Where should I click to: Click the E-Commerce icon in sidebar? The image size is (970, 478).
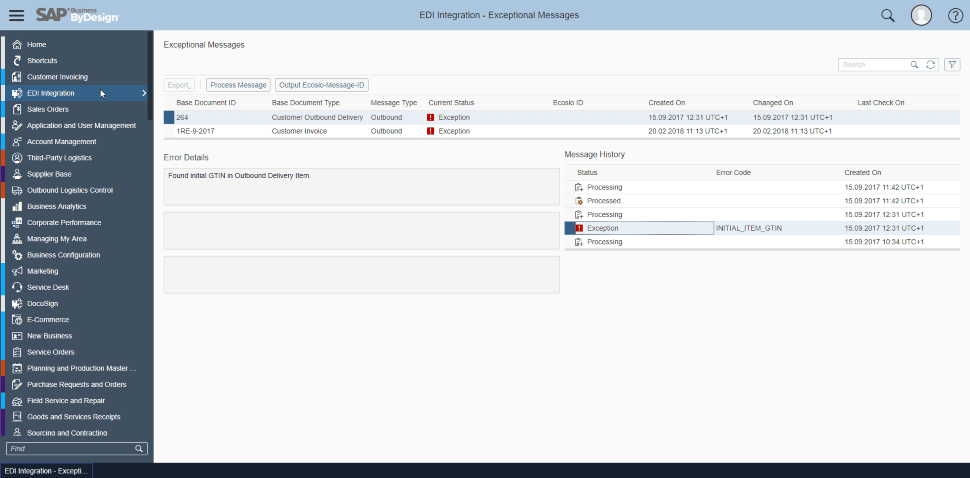17,319
